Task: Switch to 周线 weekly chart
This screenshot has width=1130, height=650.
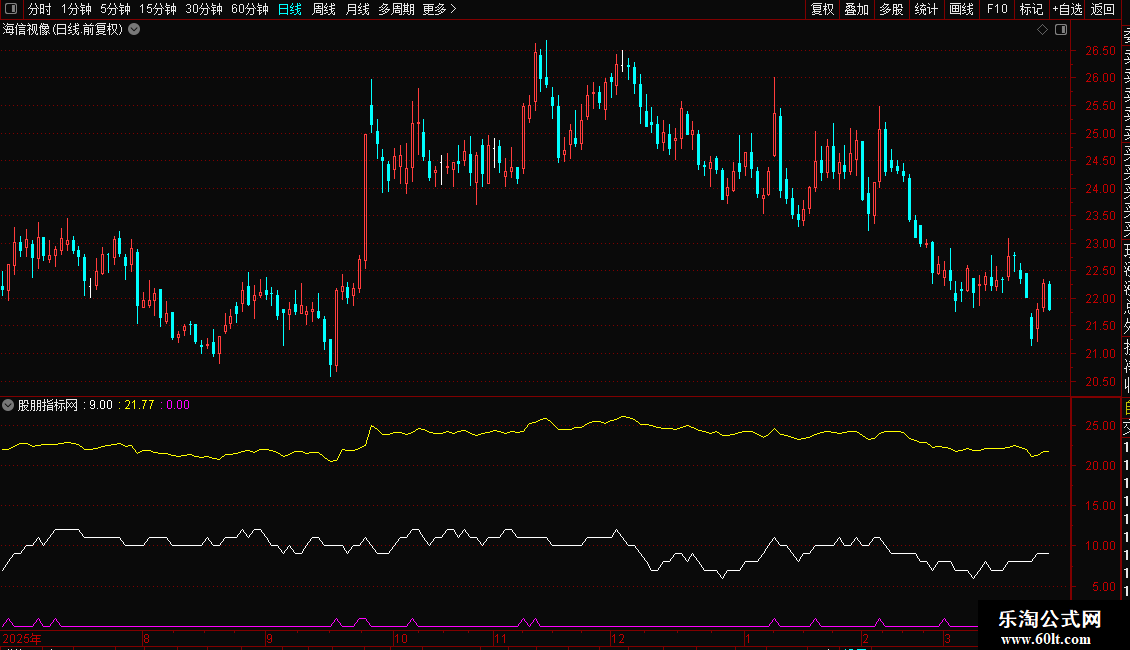Action: point(324,9)
